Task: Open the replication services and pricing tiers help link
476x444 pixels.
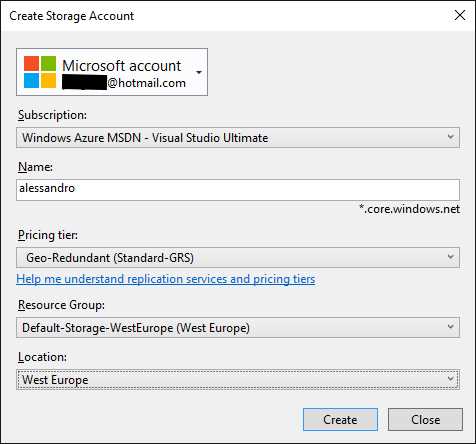Action: [x=166, y=279]
